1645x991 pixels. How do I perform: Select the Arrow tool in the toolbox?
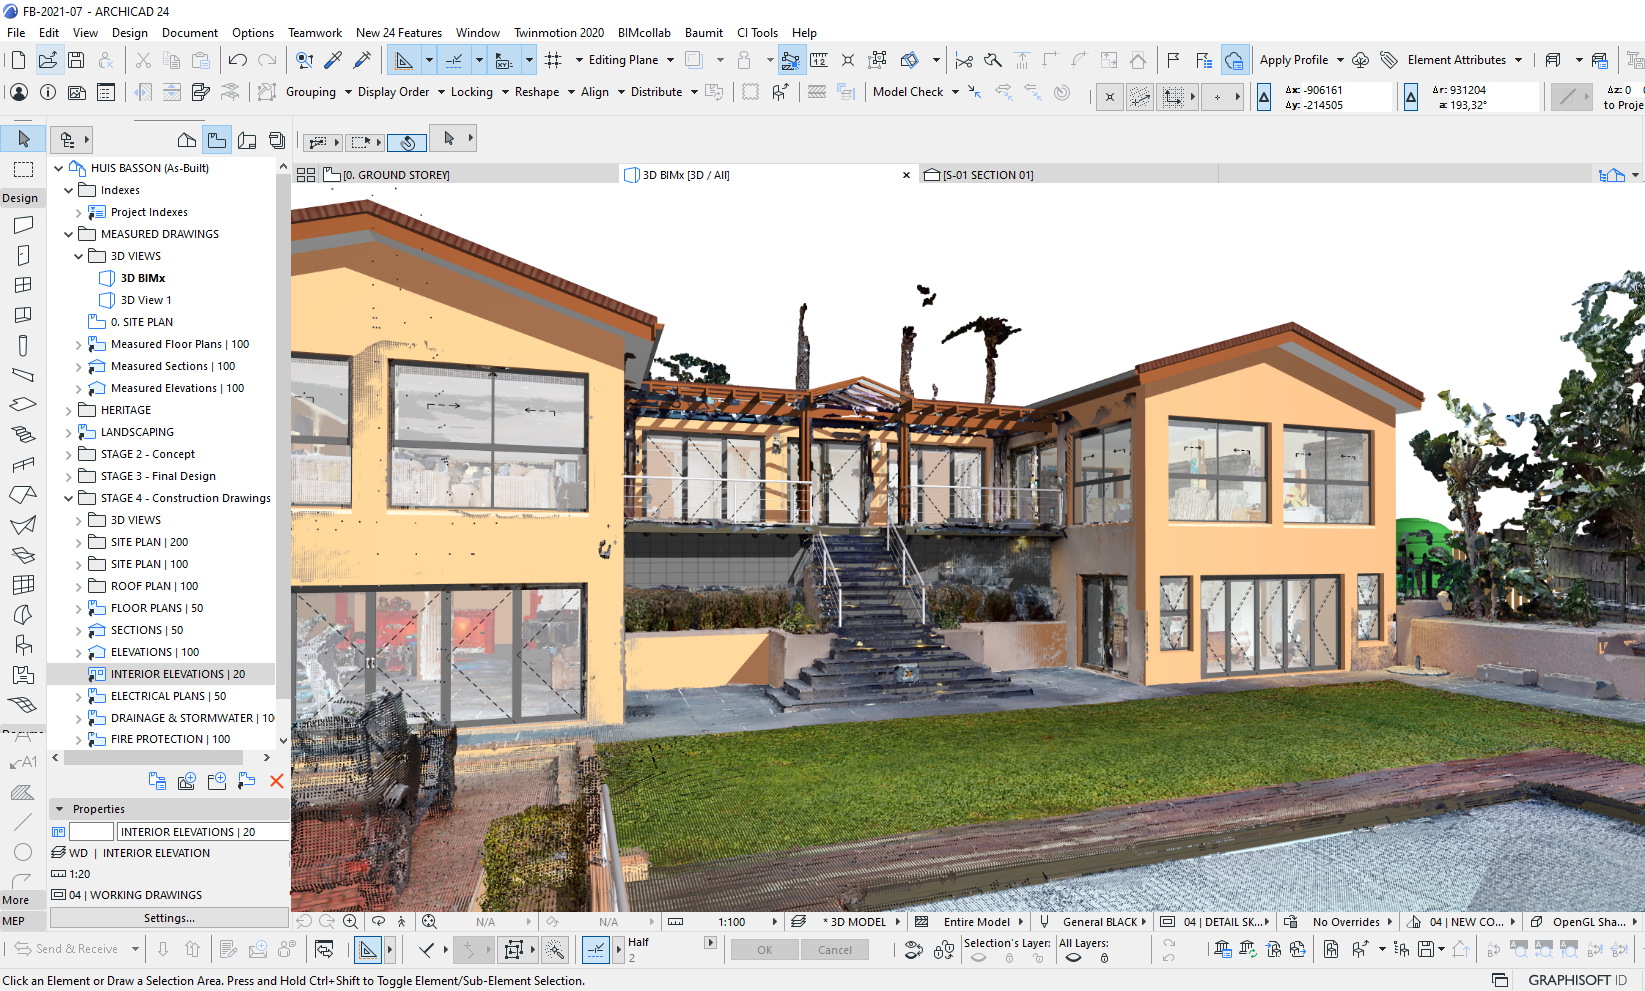point(23,139)
